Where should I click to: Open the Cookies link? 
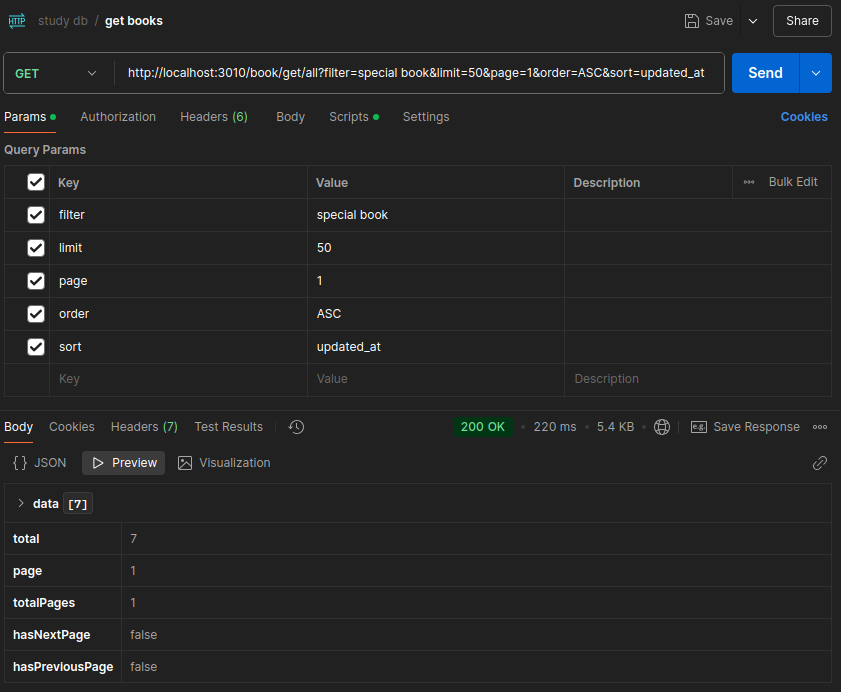(804, 117)
